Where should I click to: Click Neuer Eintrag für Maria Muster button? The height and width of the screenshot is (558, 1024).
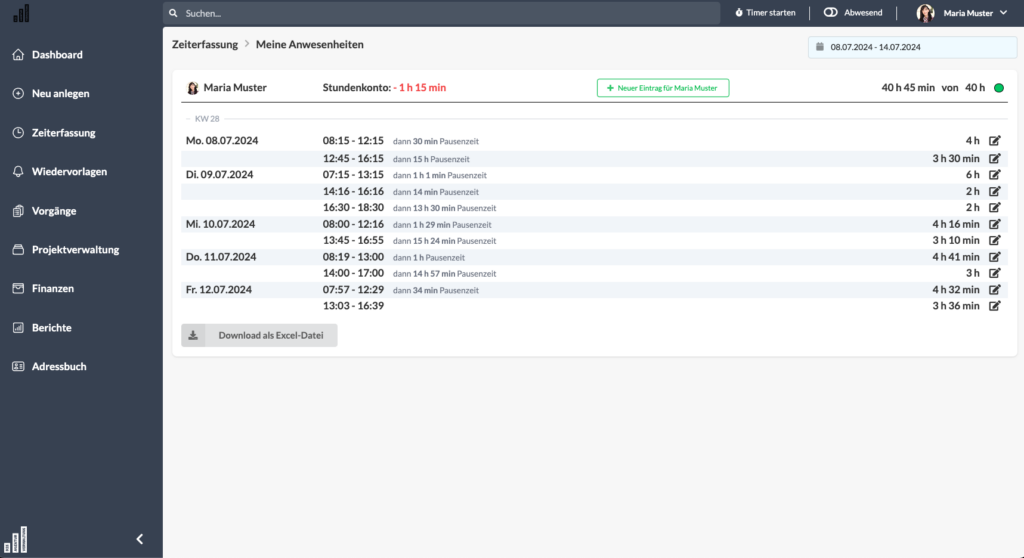tap(663, 88)
